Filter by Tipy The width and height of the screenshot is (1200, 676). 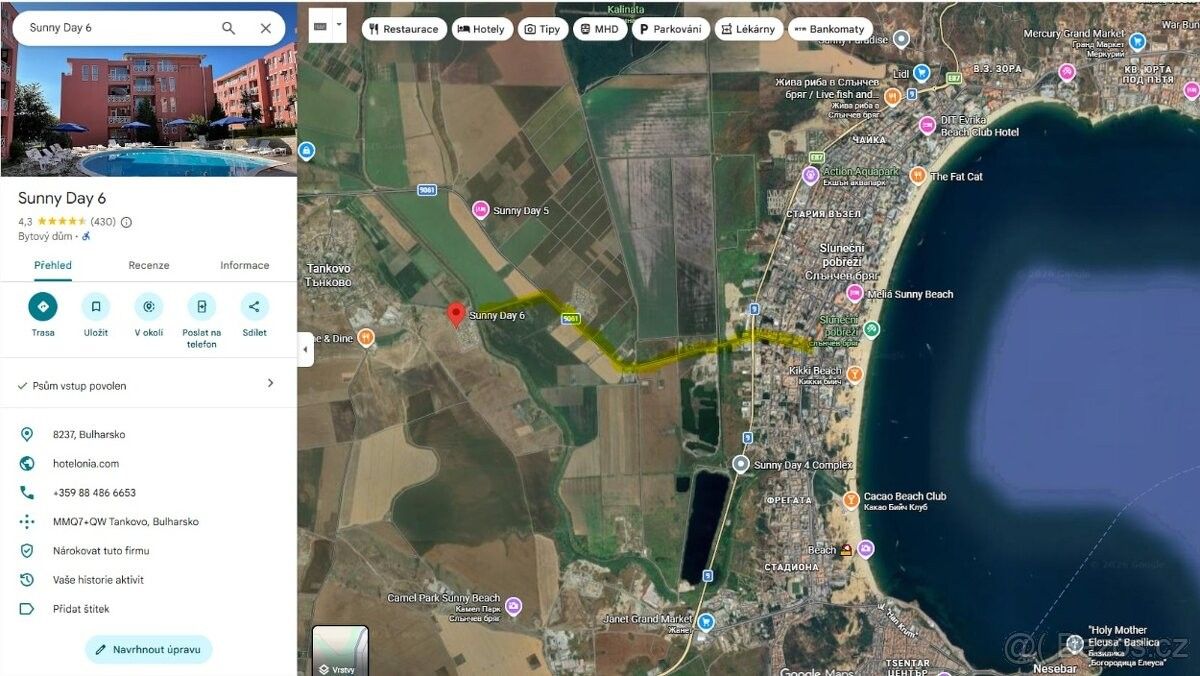coord(541,29)
